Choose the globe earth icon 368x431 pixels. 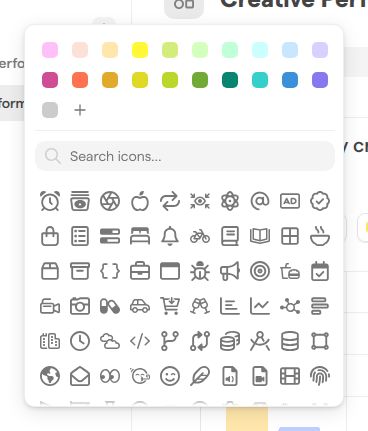tap(50, 376)
